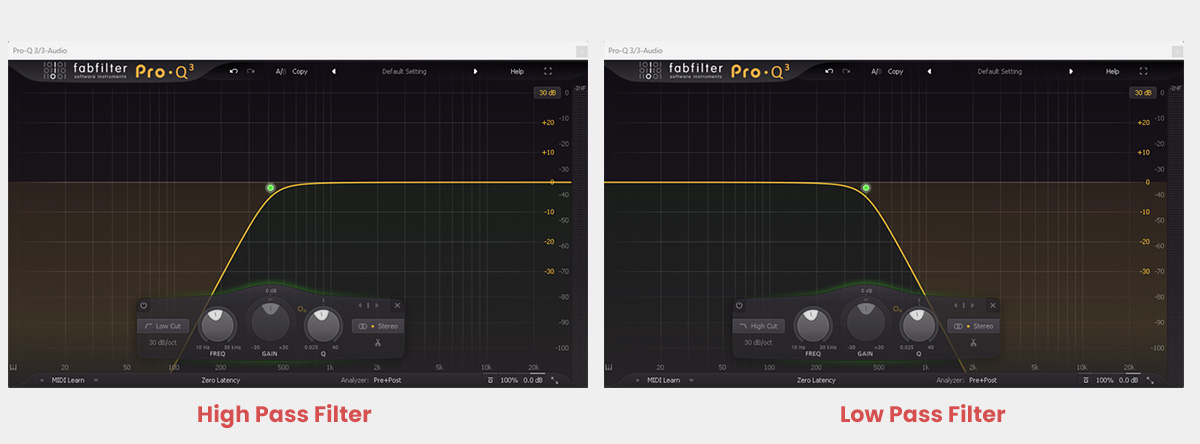Select next band arrow in High Cut panel
Viewport: 1200px width, 444px height.
pyautogui.click(x=973, y=305)
